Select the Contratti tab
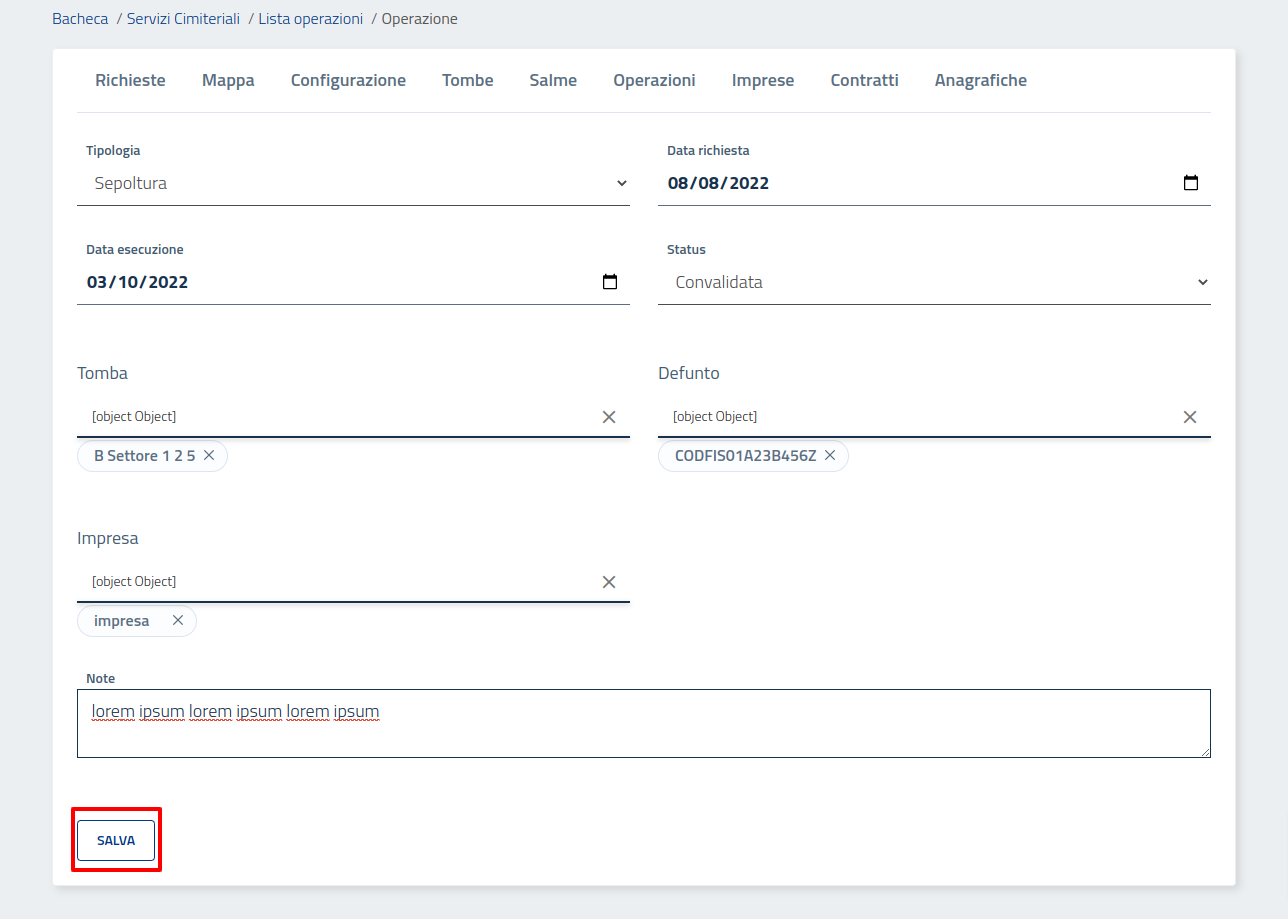 tap(864, 81)
